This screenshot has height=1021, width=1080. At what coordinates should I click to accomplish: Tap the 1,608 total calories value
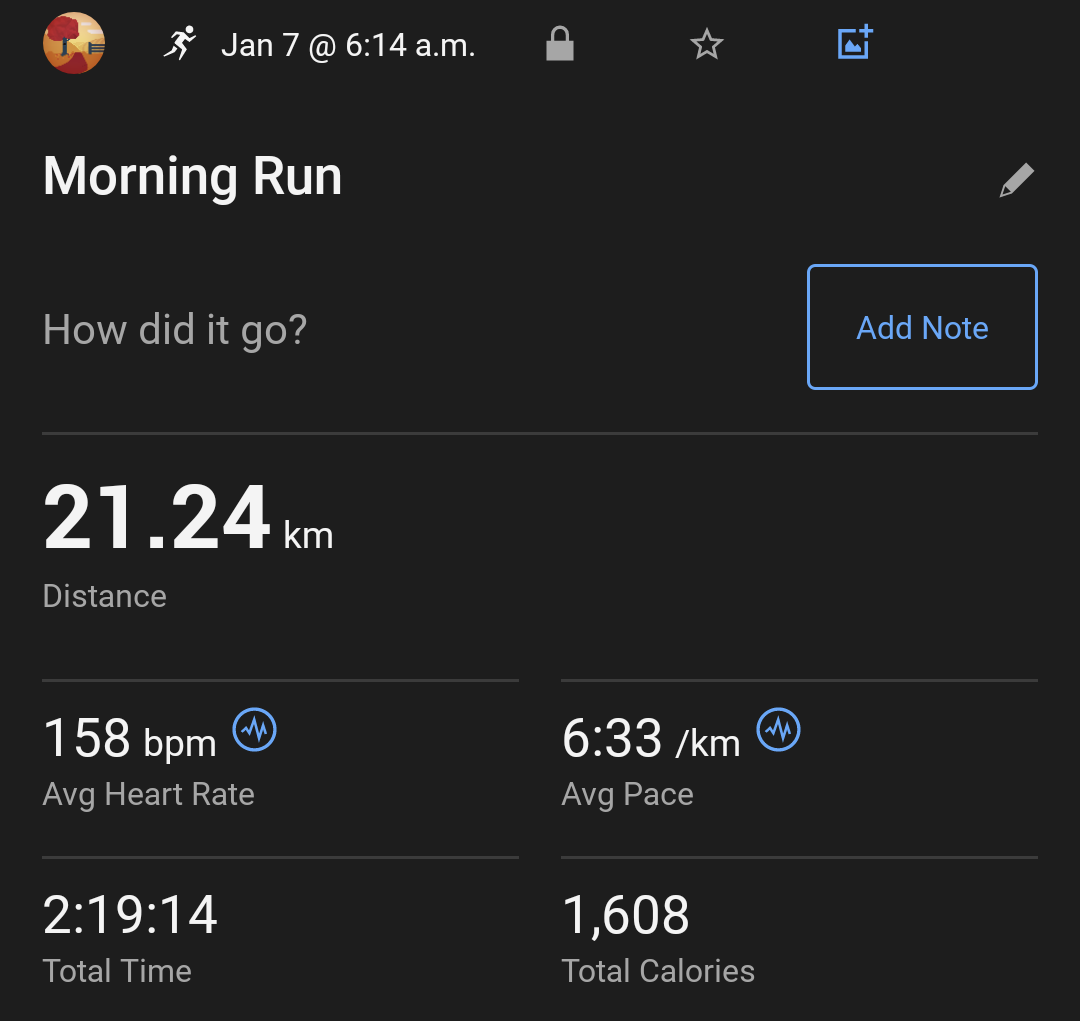click(x=625, y=915)
